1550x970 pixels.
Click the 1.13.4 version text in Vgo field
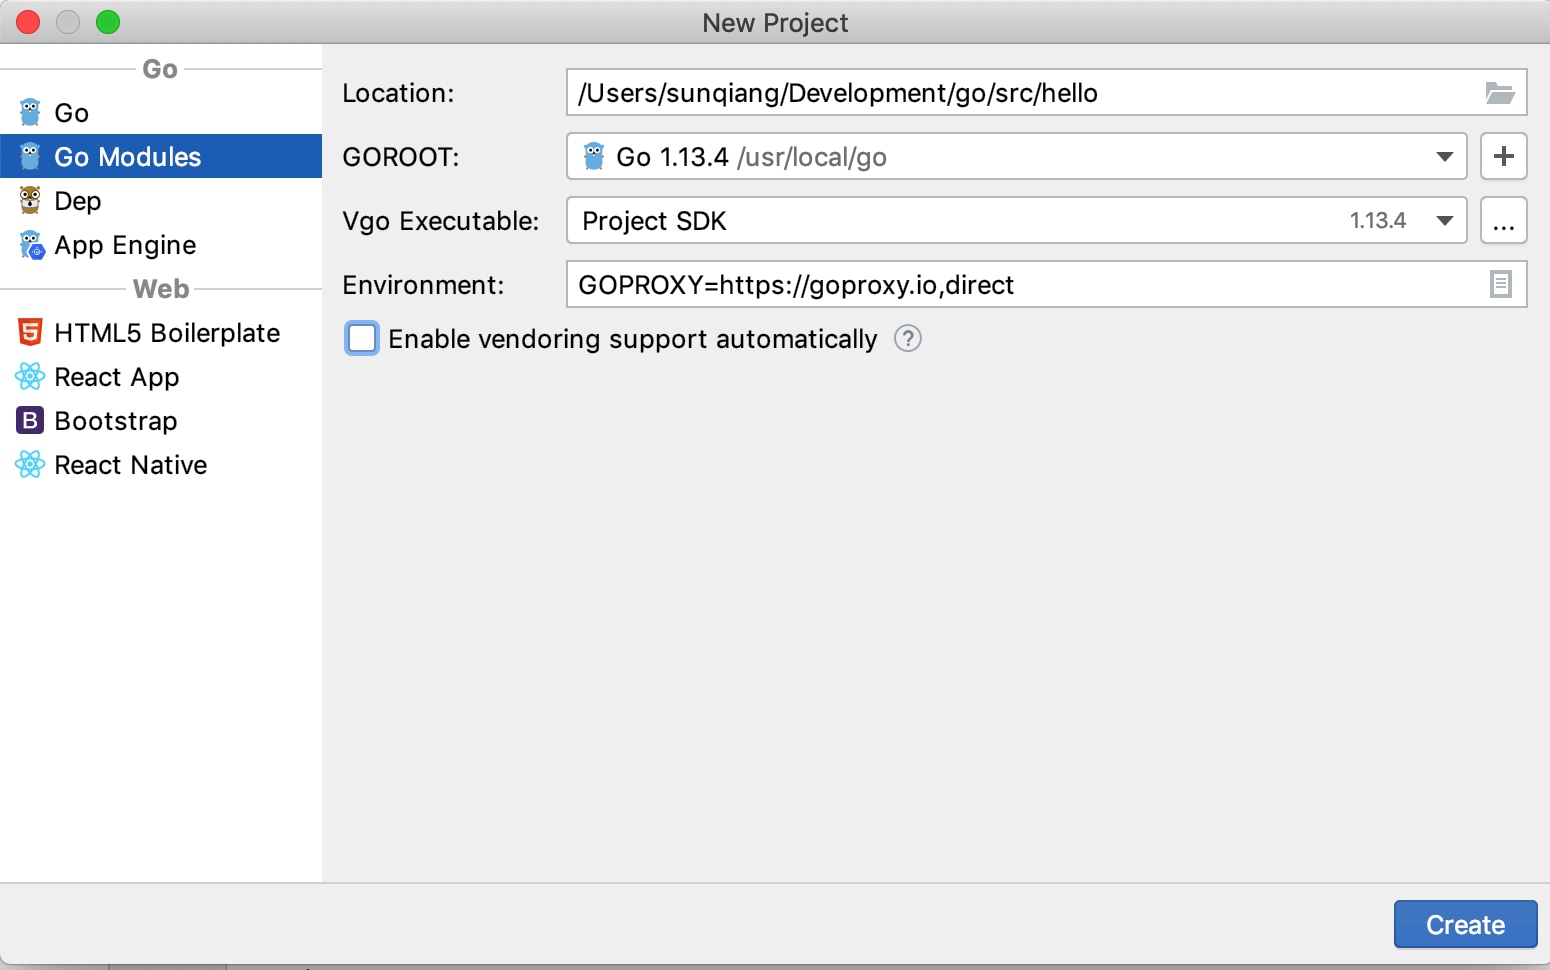click(x=1377, y=220)
